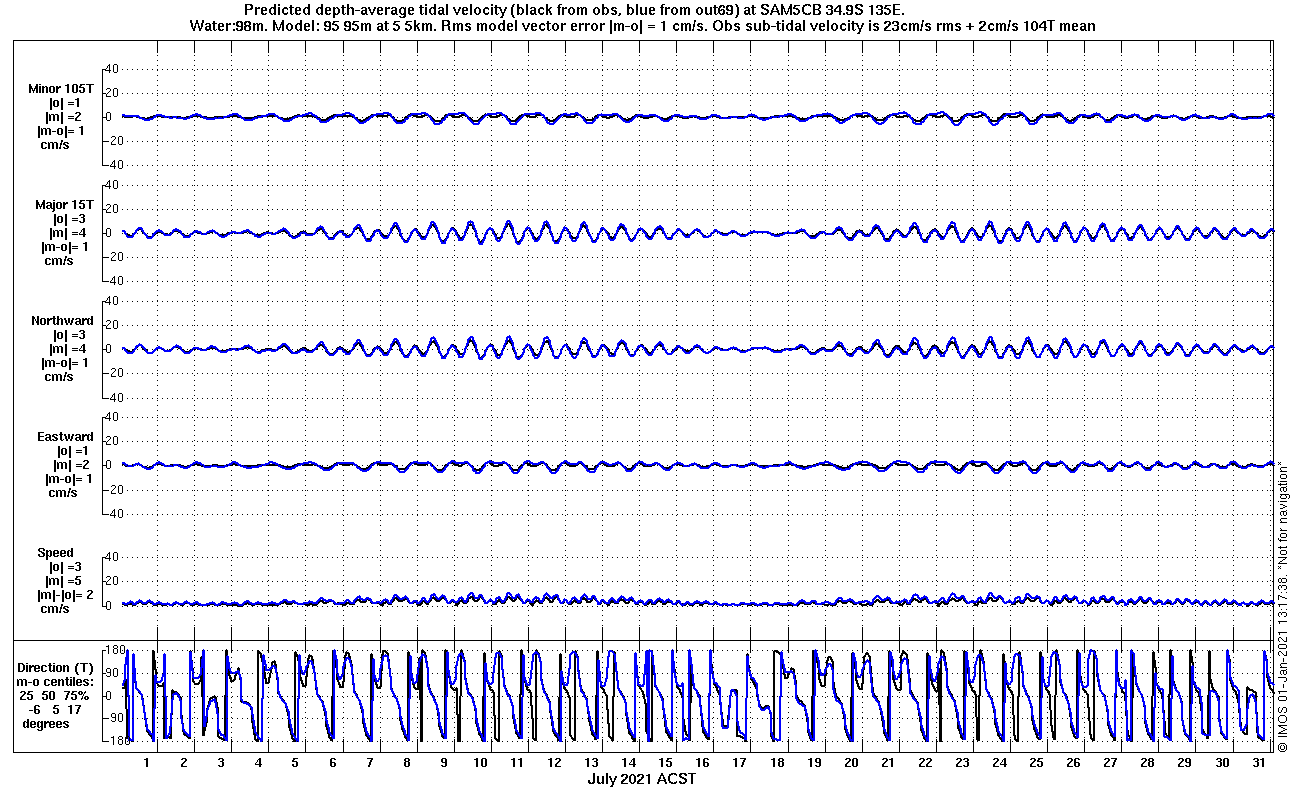Click day '1' on the x-axis
The height and width of the screenshot is (800, 1300).
pos(147,763)
